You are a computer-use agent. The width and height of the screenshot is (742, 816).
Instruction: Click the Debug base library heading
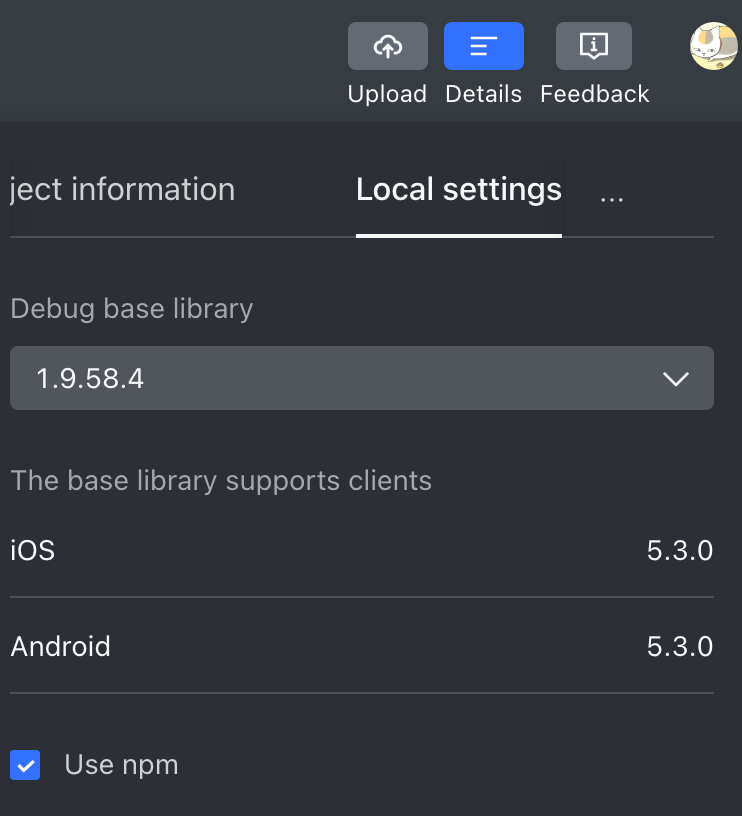132,309
